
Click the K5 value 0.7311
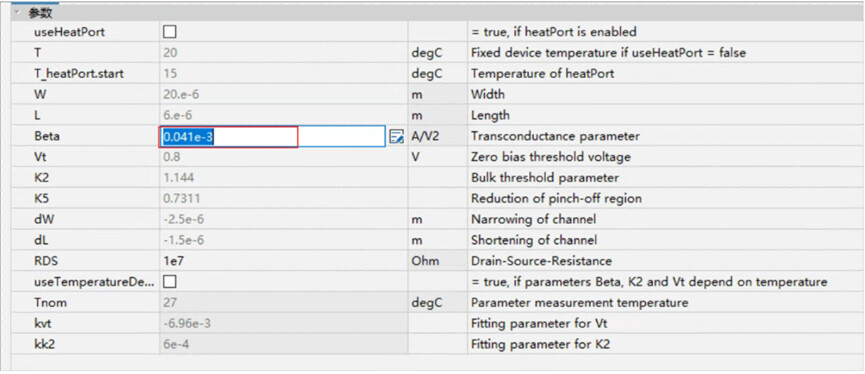(181, 199)
